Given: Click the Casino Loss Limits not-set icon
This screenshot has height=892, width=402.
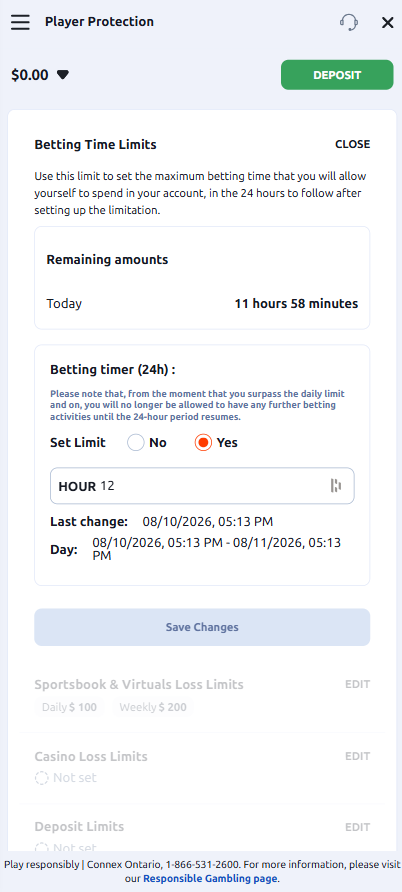Looking at the screenshot, I should (42, 778).
